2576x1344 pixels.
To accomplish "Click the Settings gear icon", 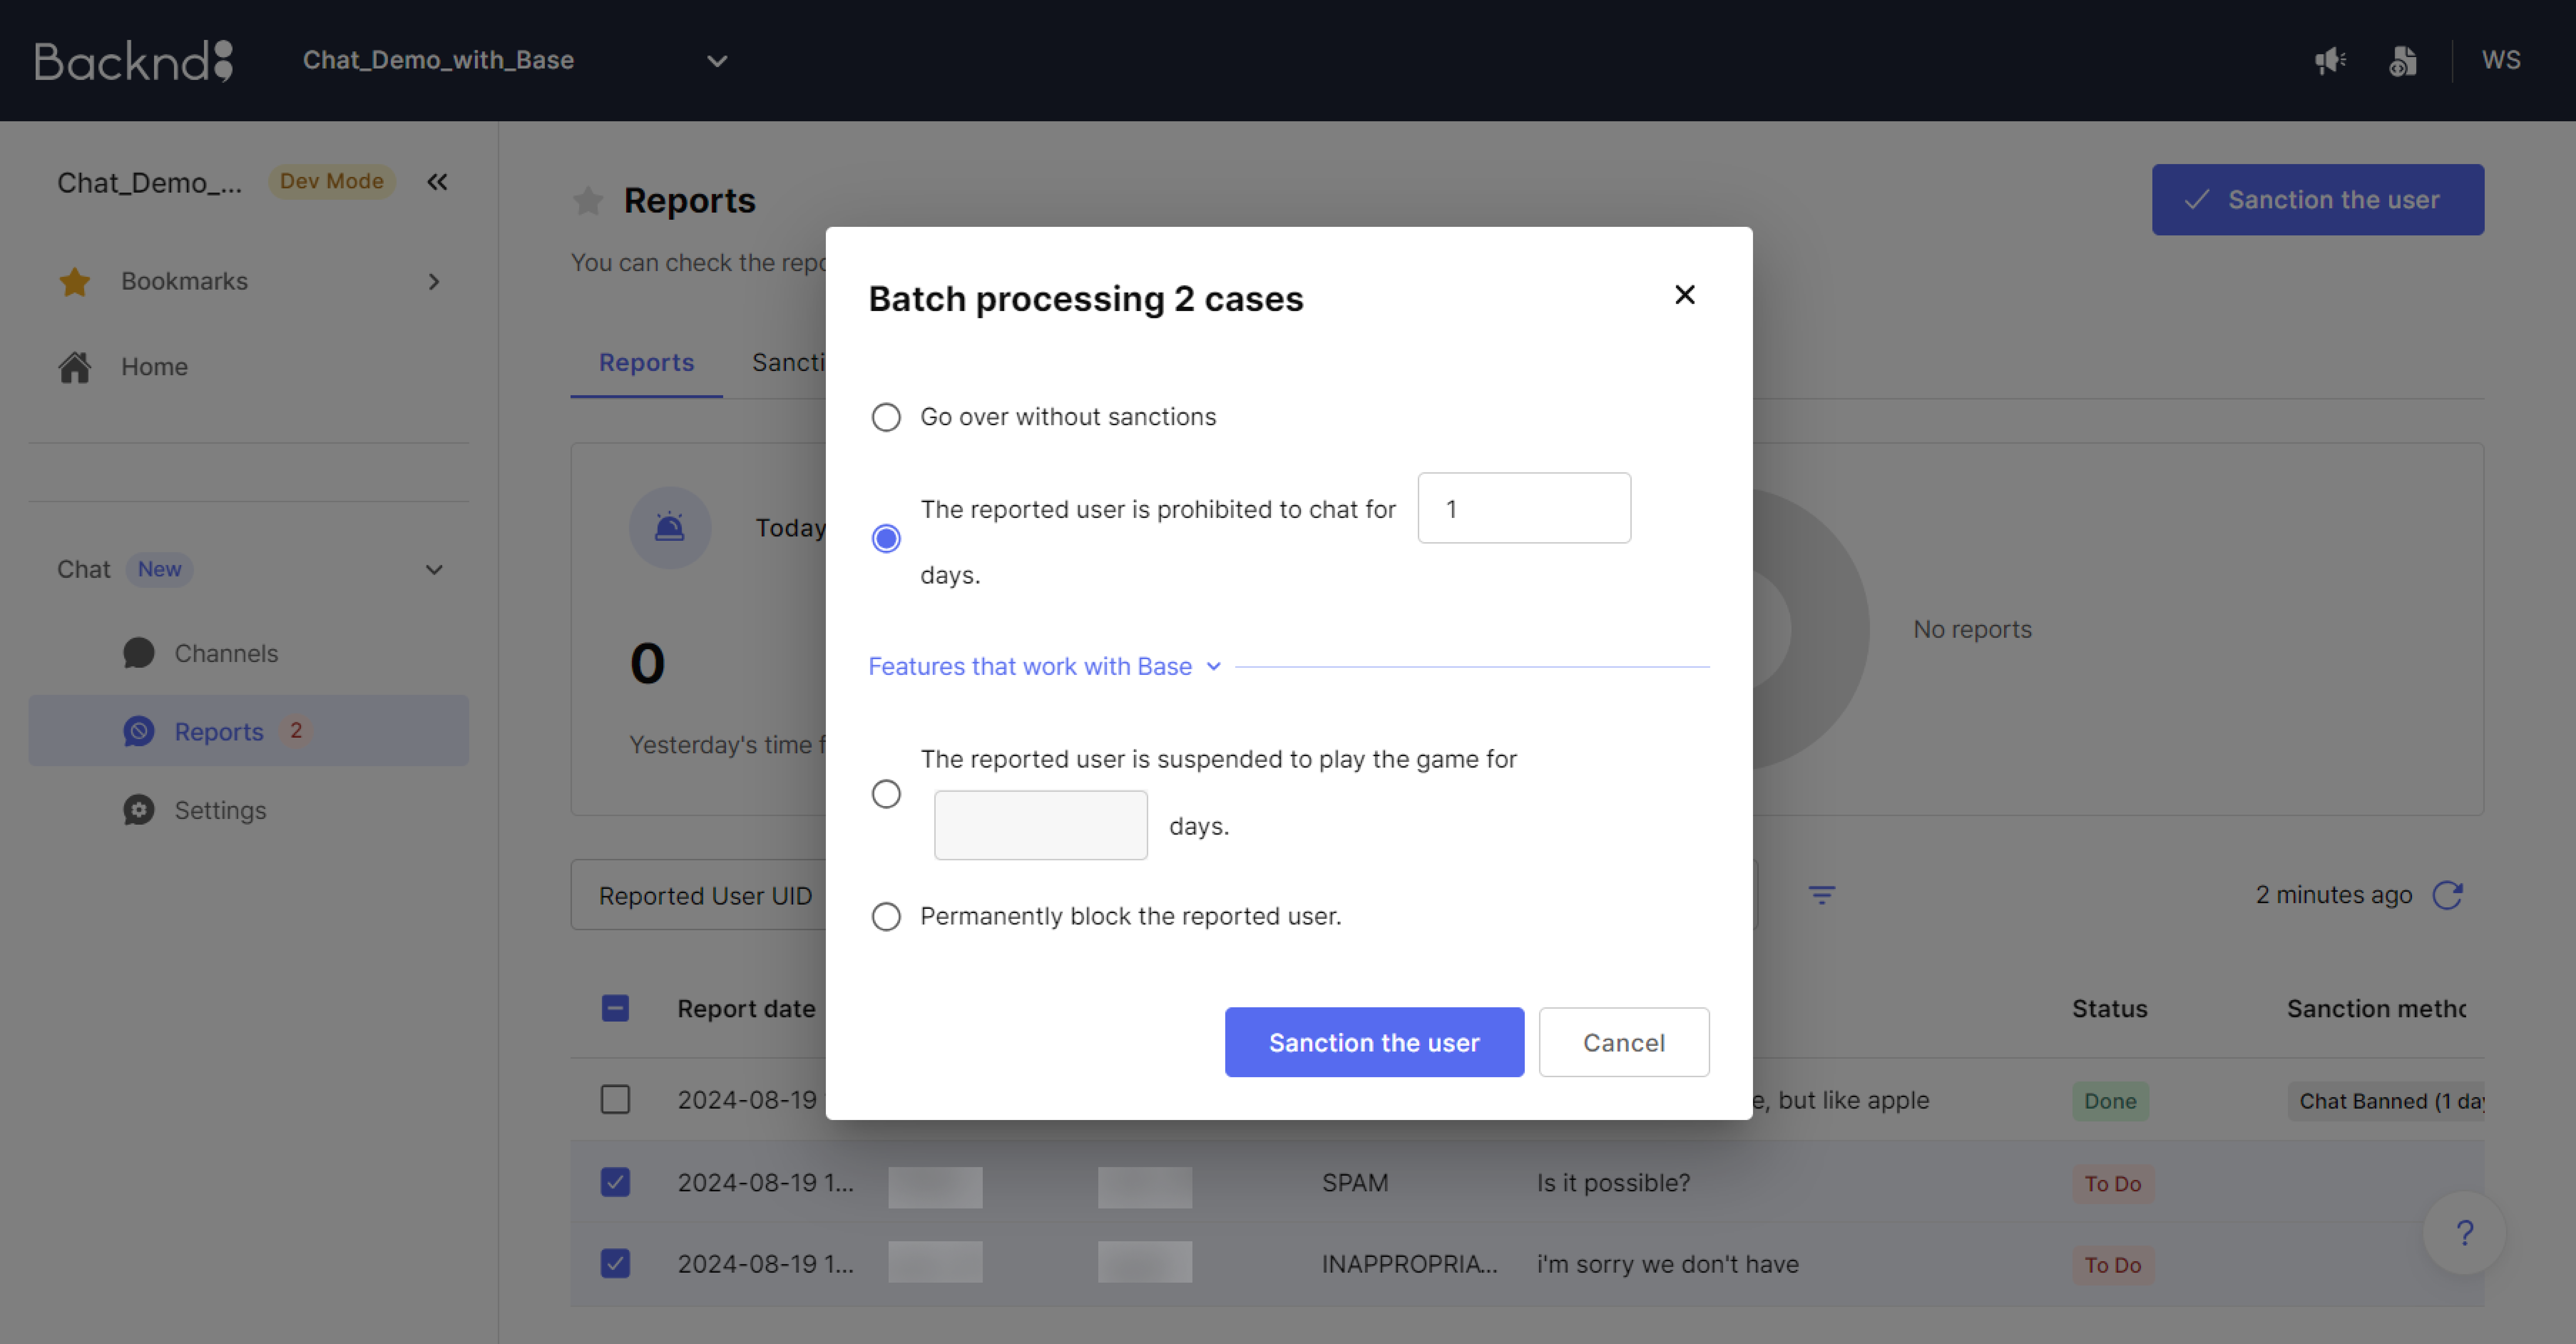I will click(x=139, y=810).
